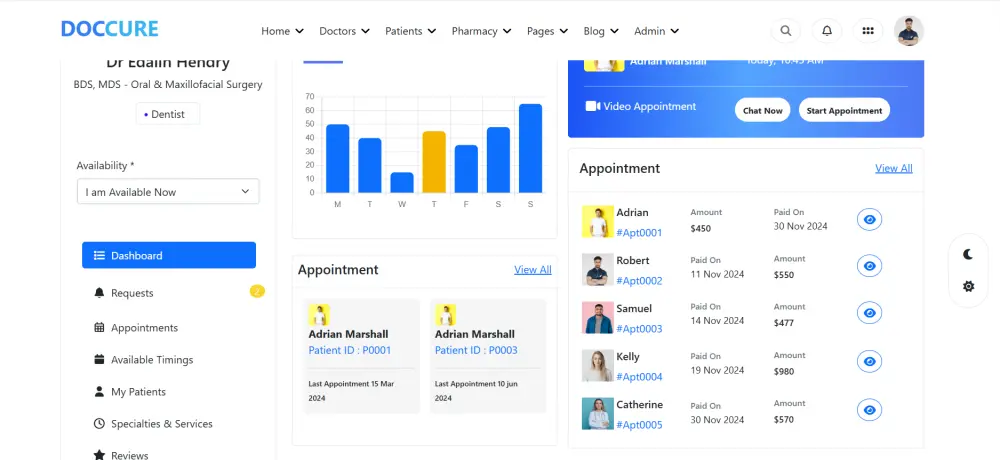Screen dimensions: 1000x460
Task: Expand the Home menu
Action: click(282, 31)
